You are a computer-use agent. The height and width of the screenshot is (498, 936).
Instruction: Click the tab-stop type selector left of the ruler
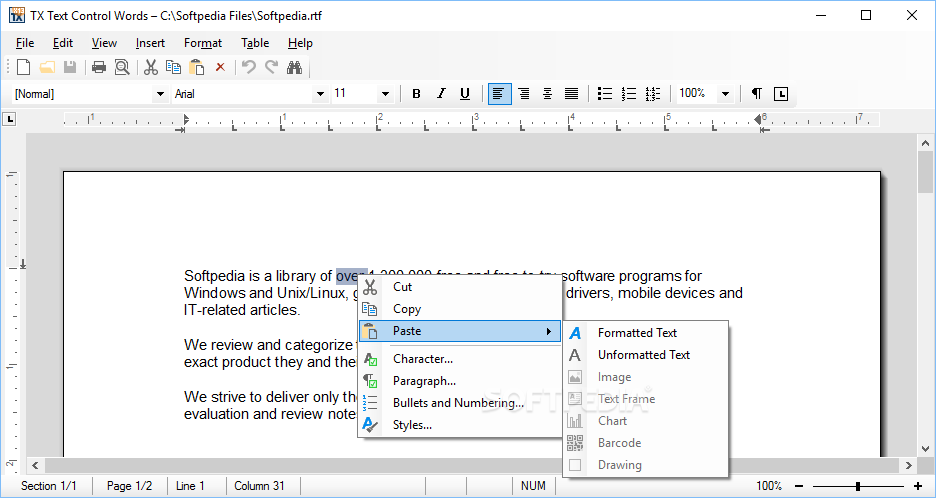9,119
